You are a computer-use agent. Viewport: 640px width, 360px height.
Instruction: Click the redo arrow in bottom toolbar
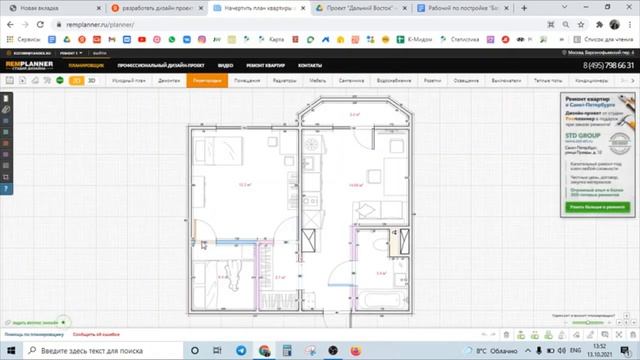493,335
